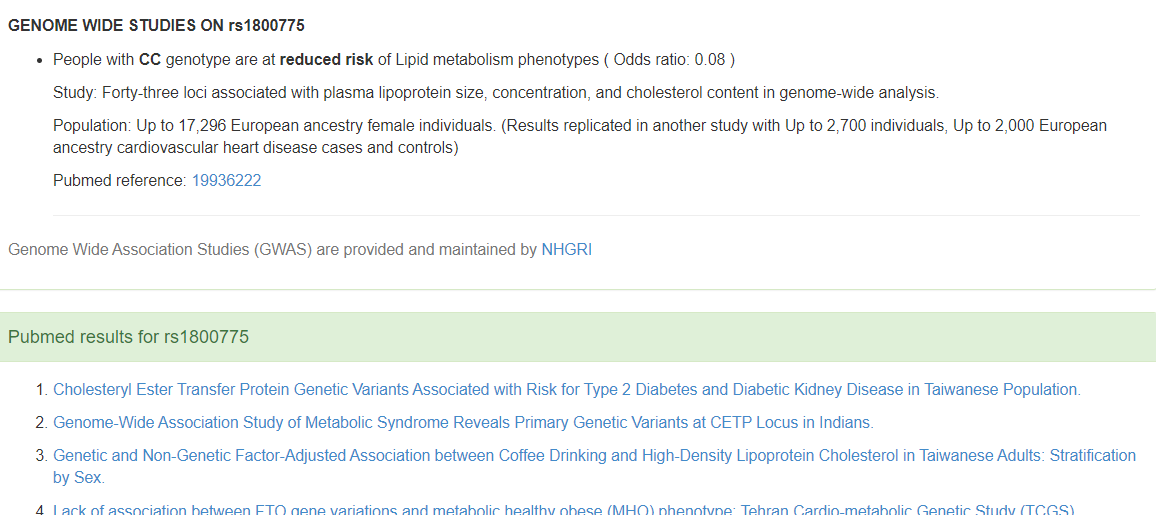The width and height of the screenshot is (1156, 515).
Task: Click the bold "CC" genotype text
Action: point(150,60)
